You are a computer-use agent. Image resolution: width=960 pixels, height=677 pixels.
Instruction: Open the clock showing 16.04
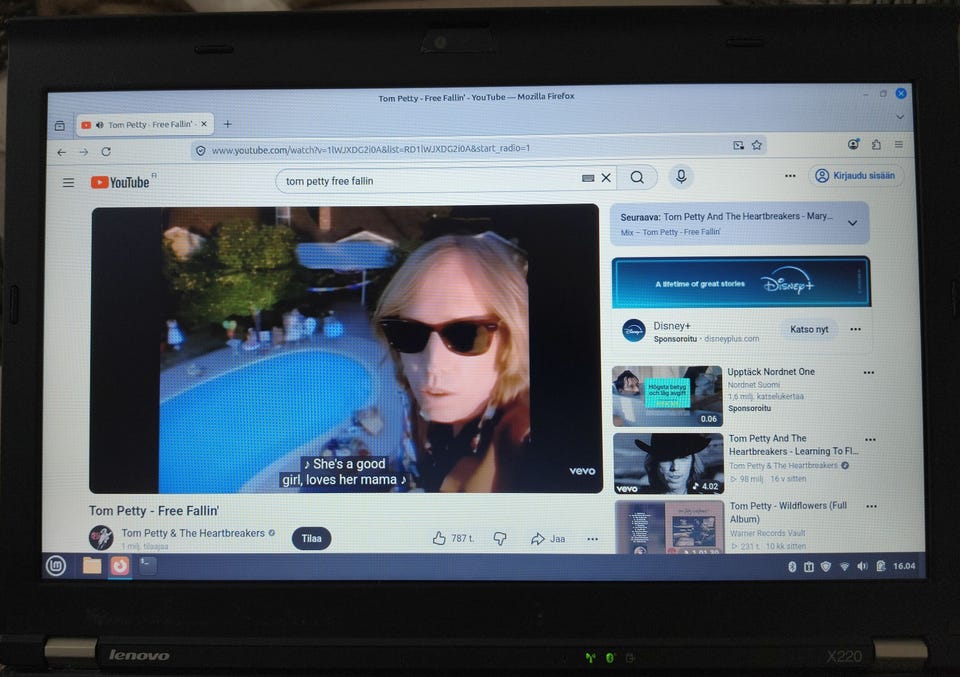(x=904, y=566)
